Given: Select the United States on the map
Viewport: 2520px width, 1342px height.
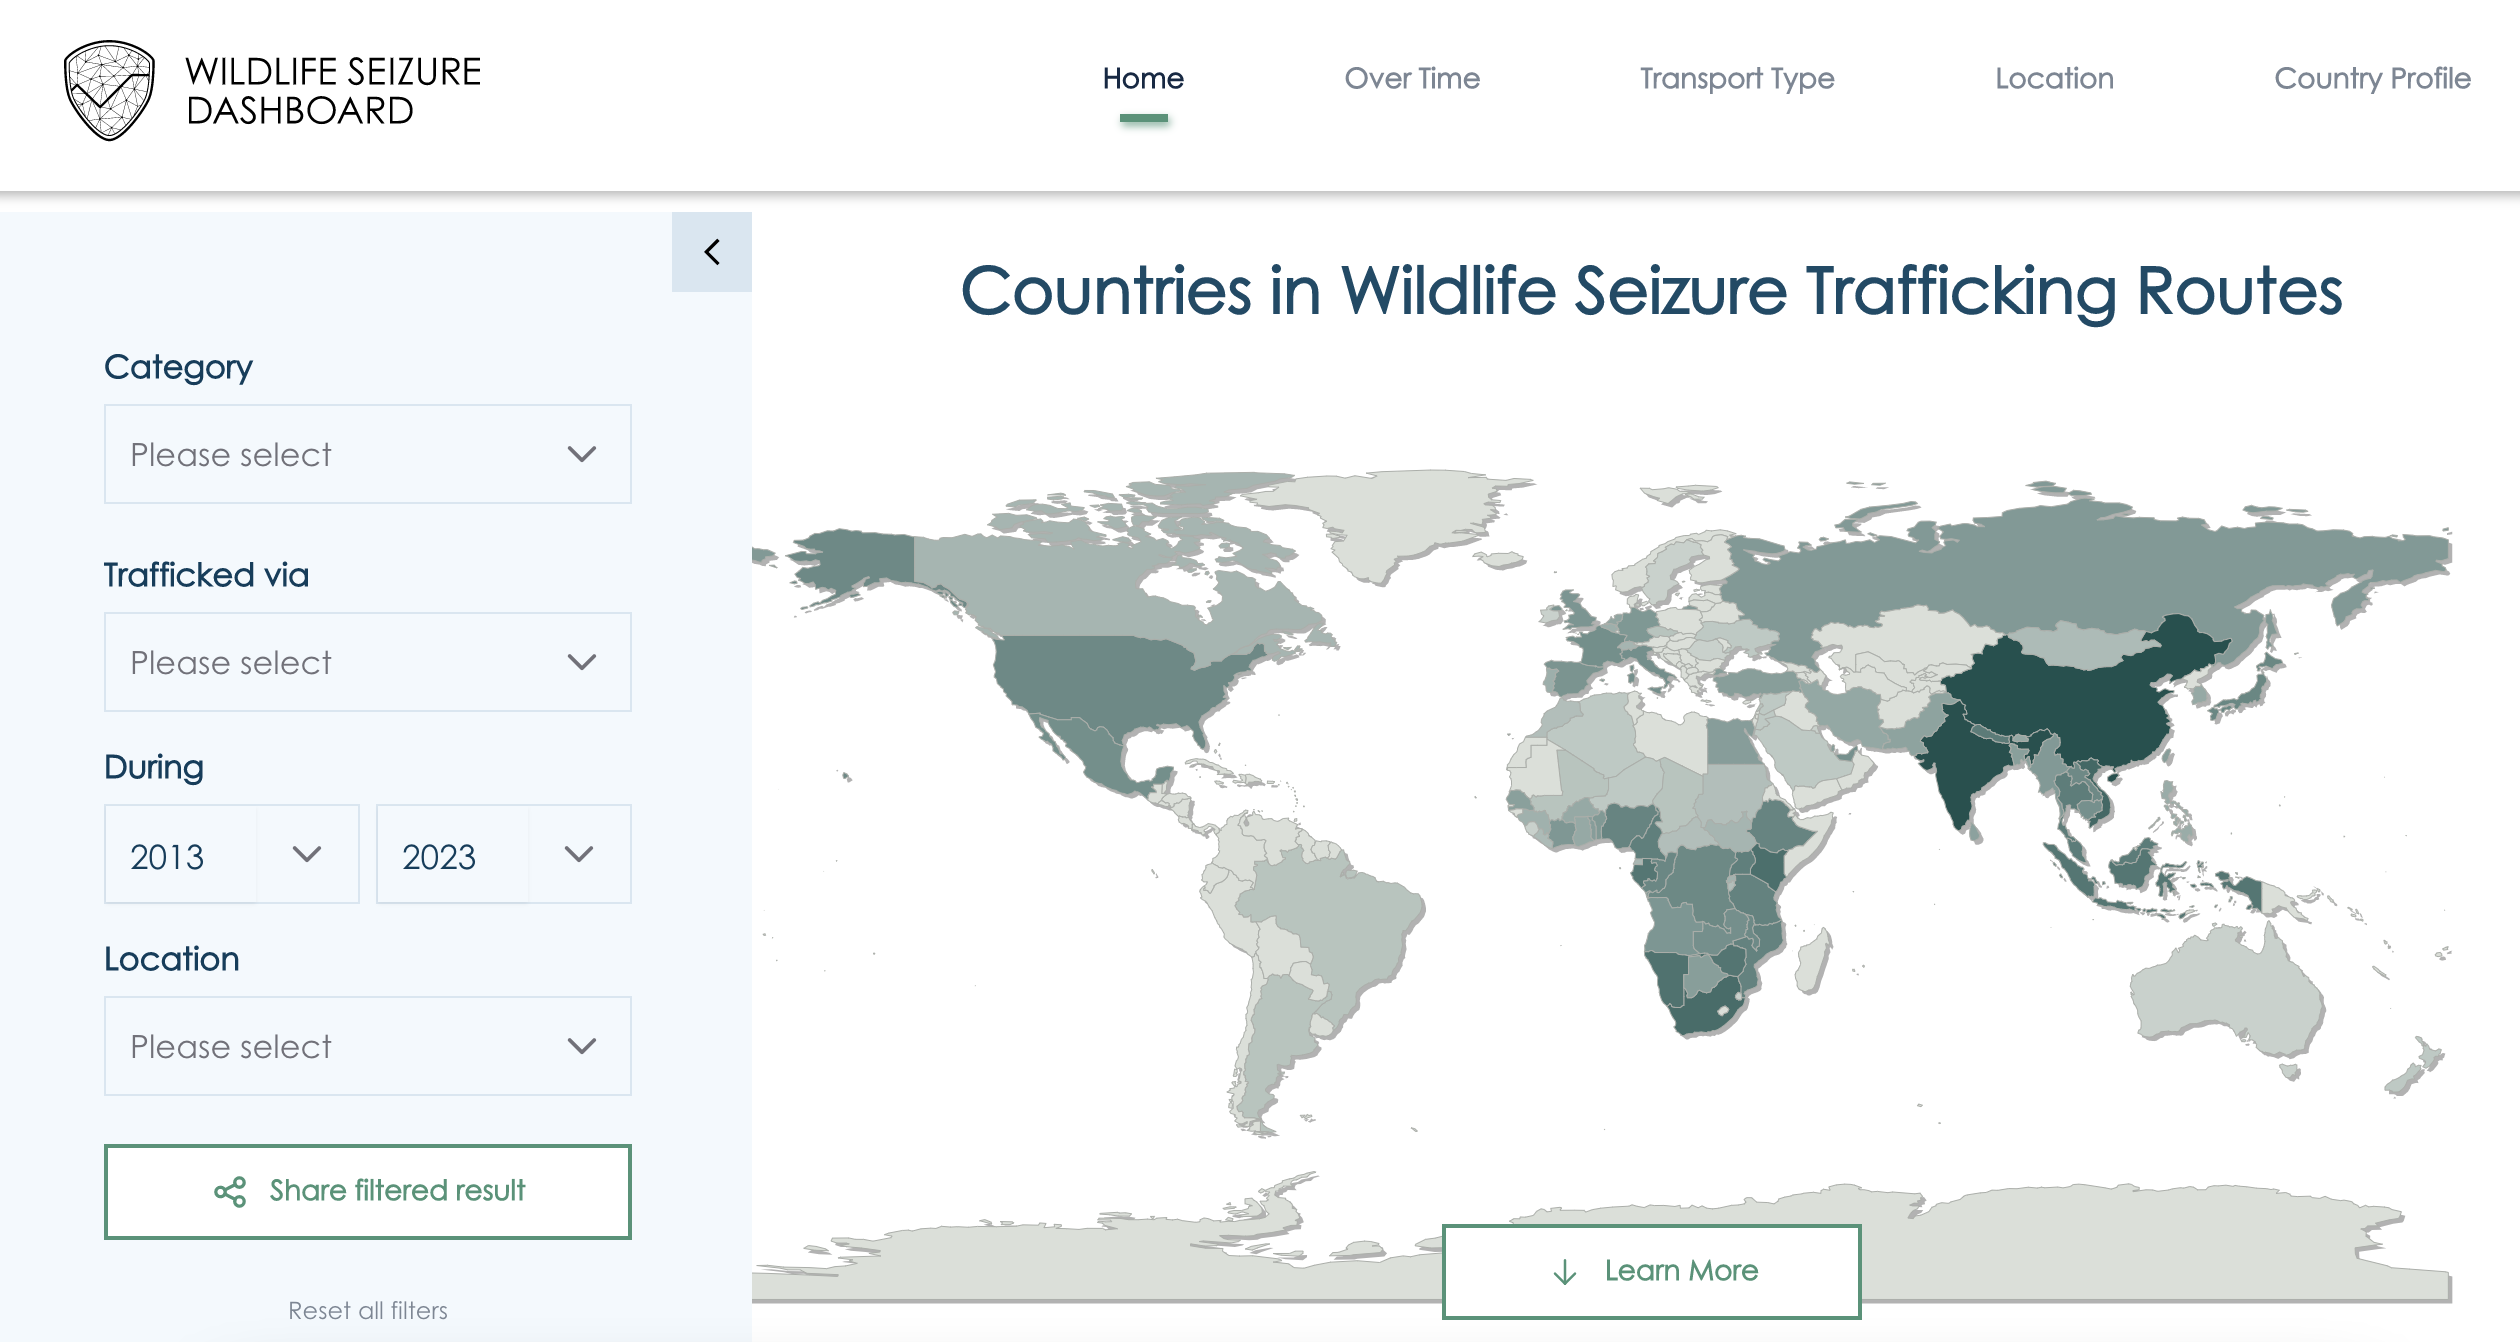Looking at the screenshot, I should [x=1110, y=680].
